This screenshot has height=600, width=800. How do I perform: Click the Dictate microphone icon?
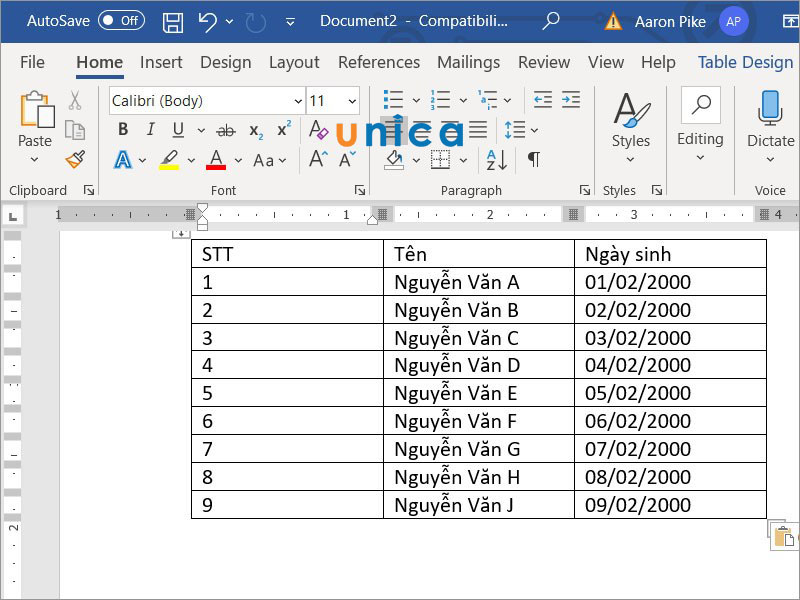click(x=770, y=108)
